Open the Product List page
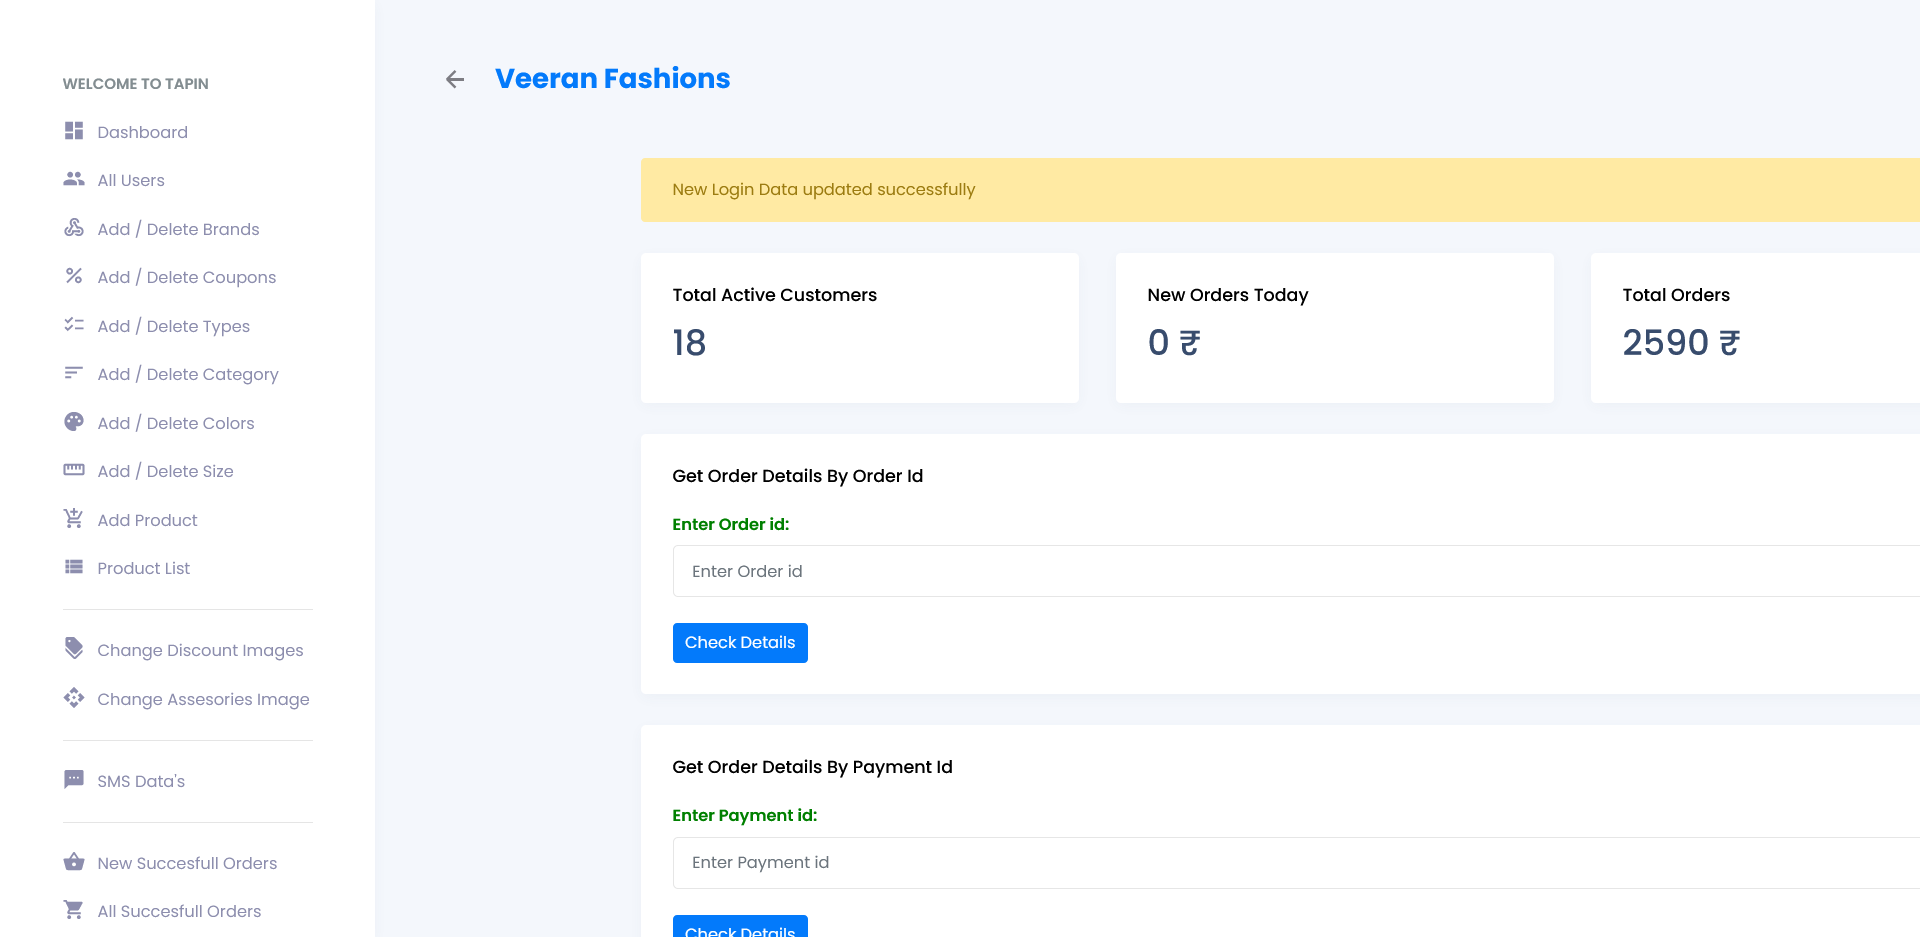1920x937 pixels. (x=143, y=568)
